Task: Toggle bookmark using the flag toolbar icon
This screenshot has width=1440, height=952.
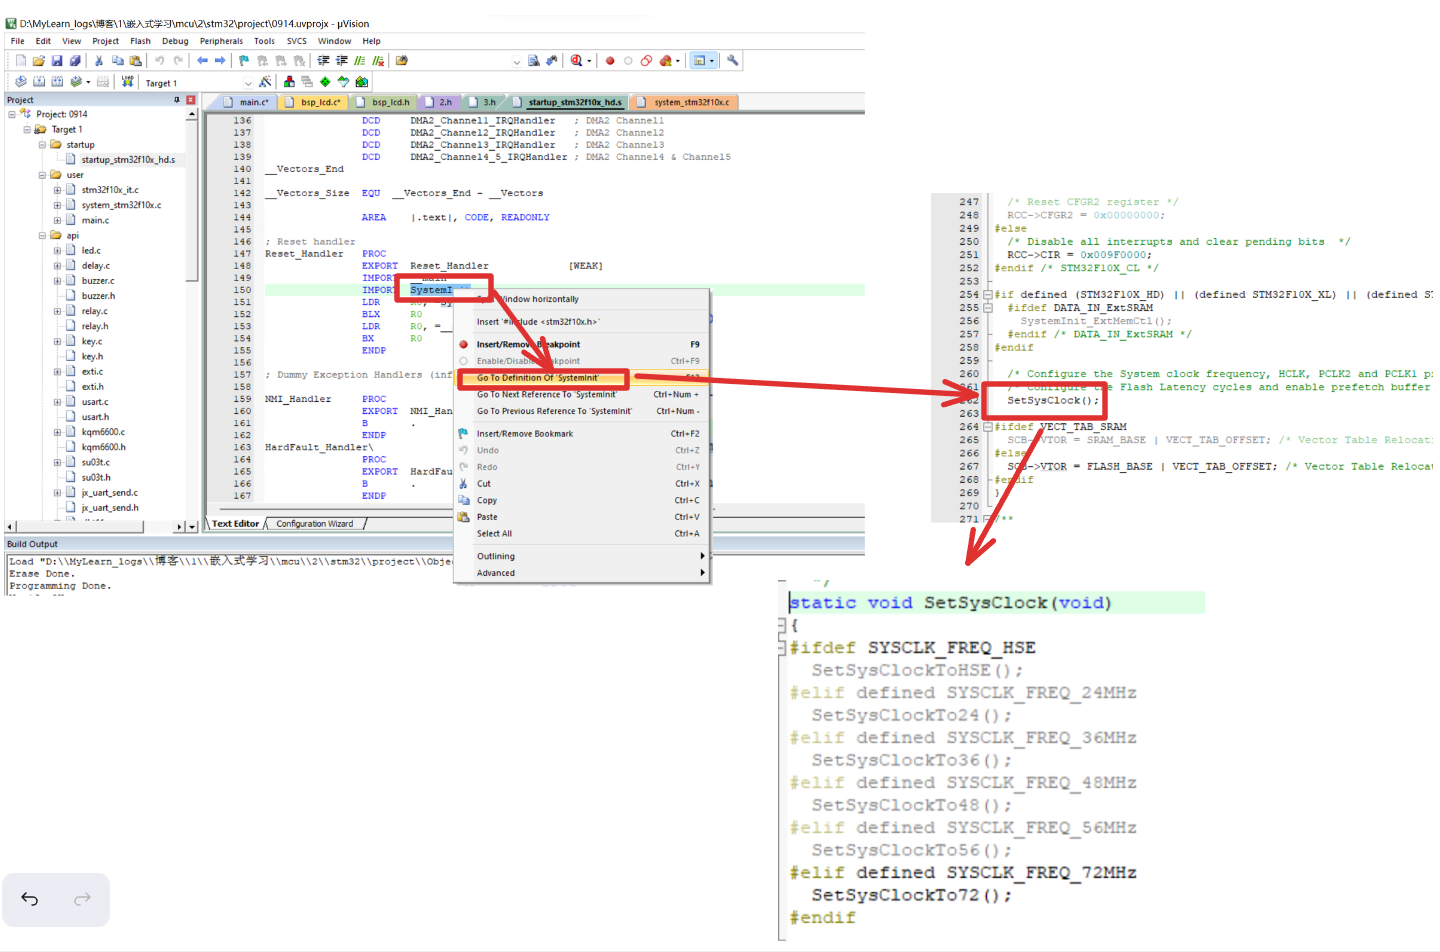Action: click(x=244, y=61)
